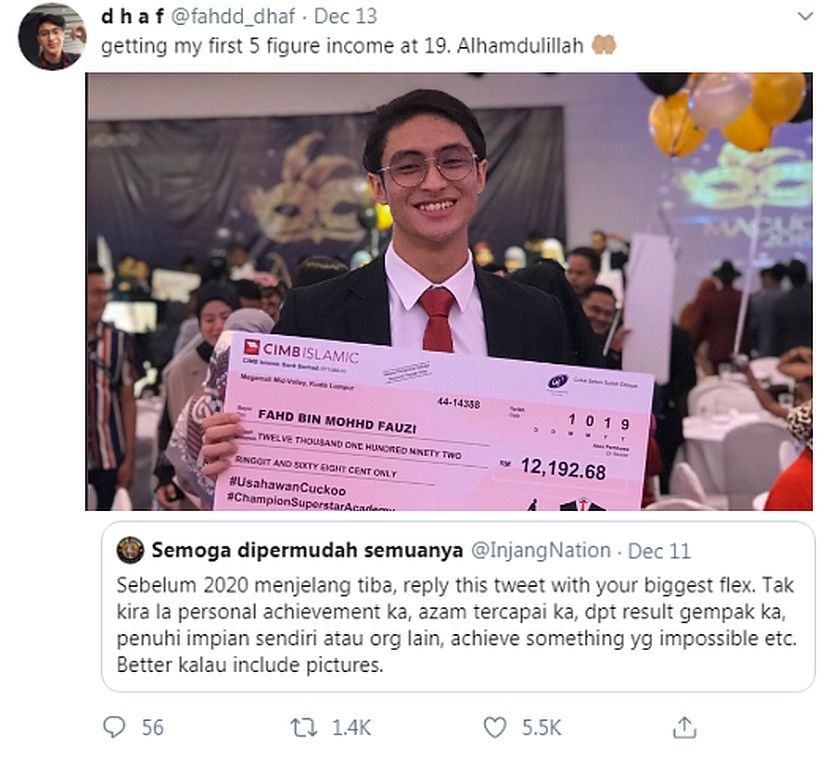Open d h a f's profile avatar
Image resolution: width=830 pixels, height=757 pixels.
point(51,37)
